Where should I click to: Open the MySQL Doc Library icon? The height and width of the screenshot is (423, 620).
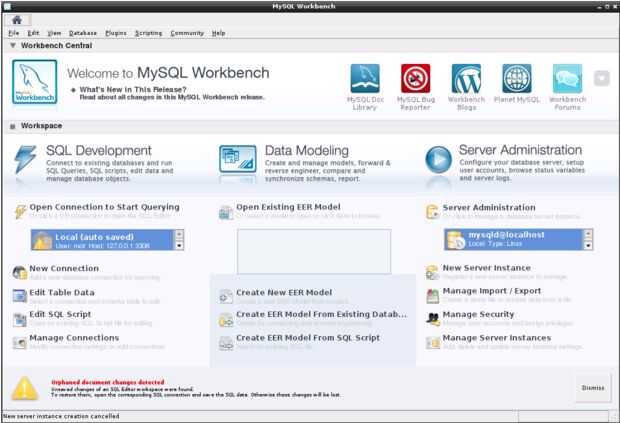(x=365, y=78)
